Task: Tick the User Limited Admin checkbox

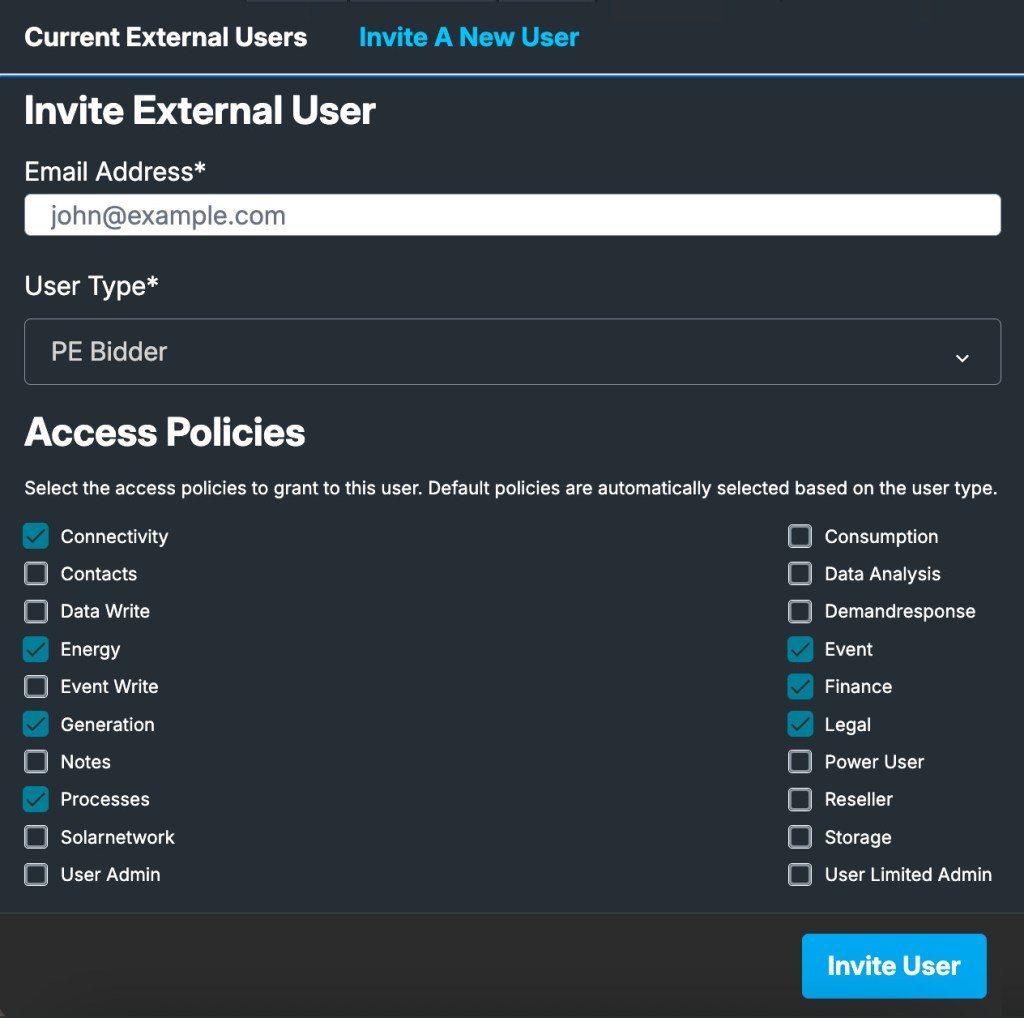Action: point(800,875)
